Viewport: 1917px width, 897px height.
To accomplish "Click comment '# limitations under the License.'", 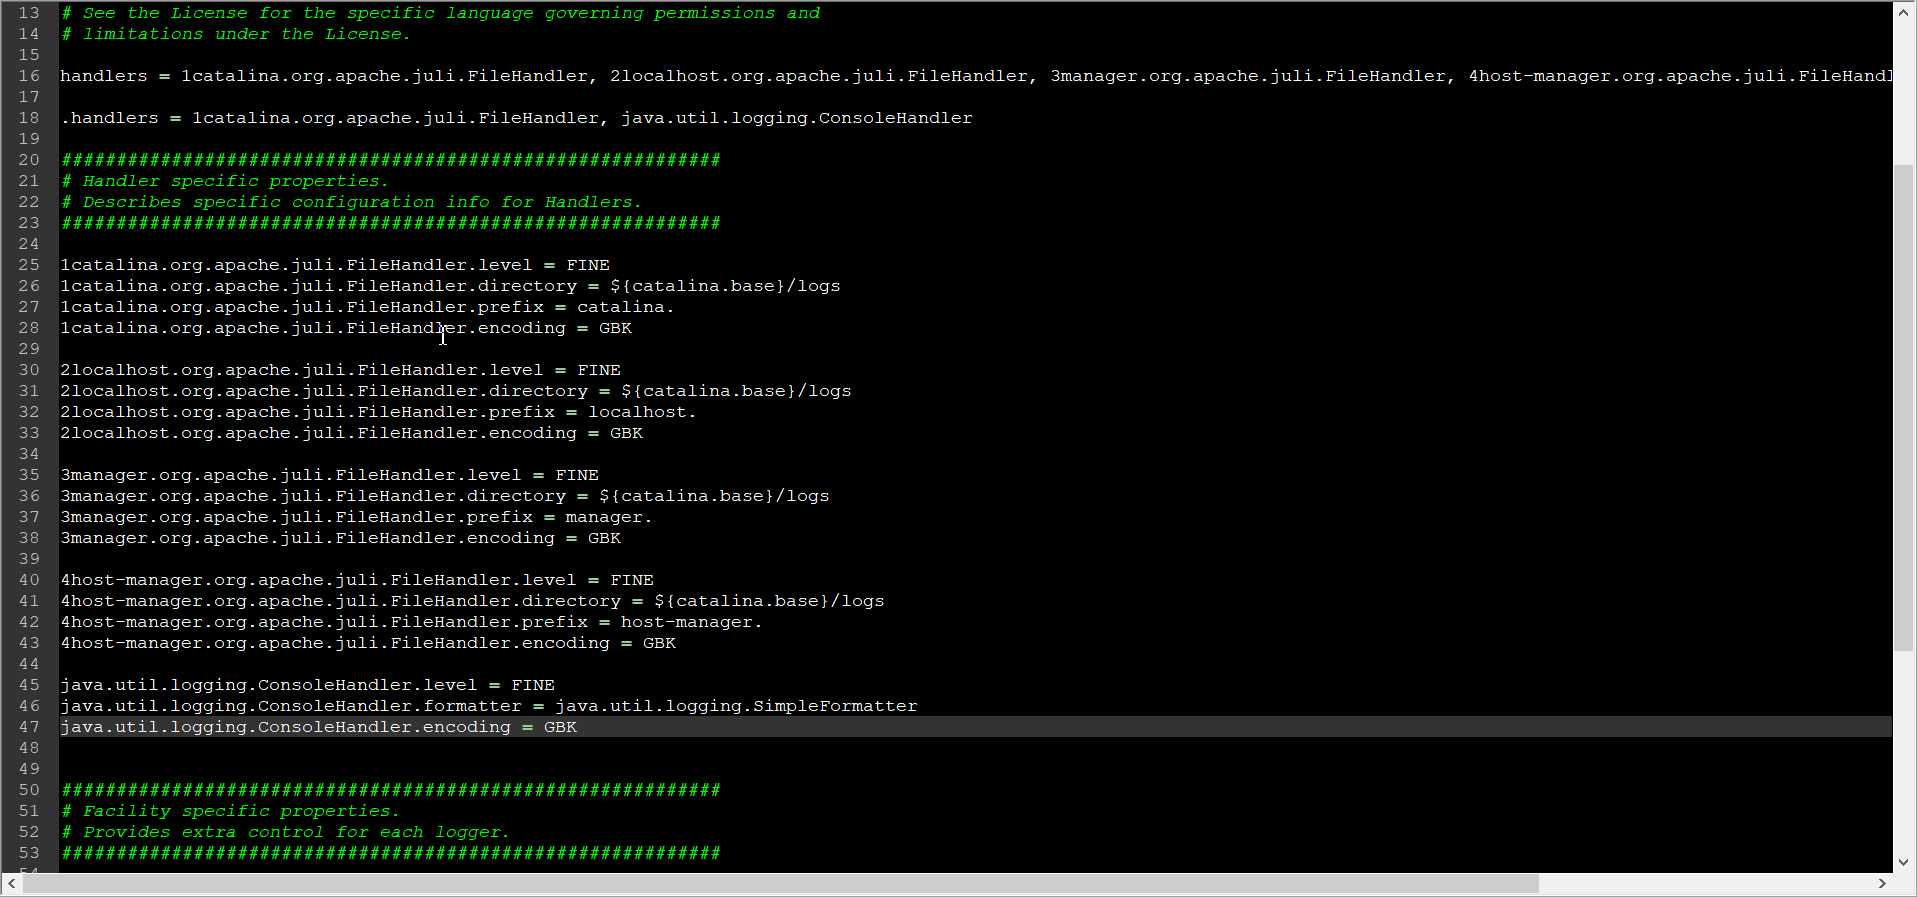I will coord(236,34).
